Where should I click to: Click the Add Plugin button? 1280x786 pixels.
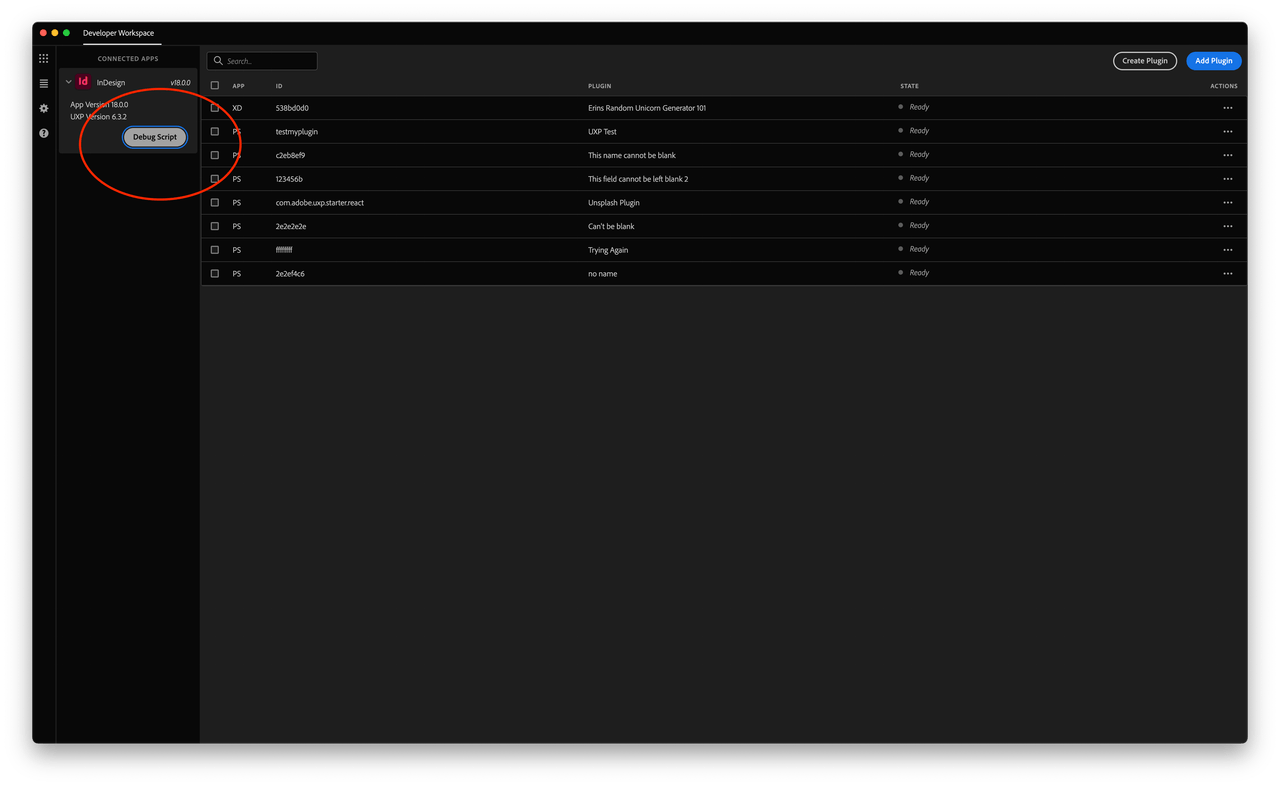point(1214,61)
